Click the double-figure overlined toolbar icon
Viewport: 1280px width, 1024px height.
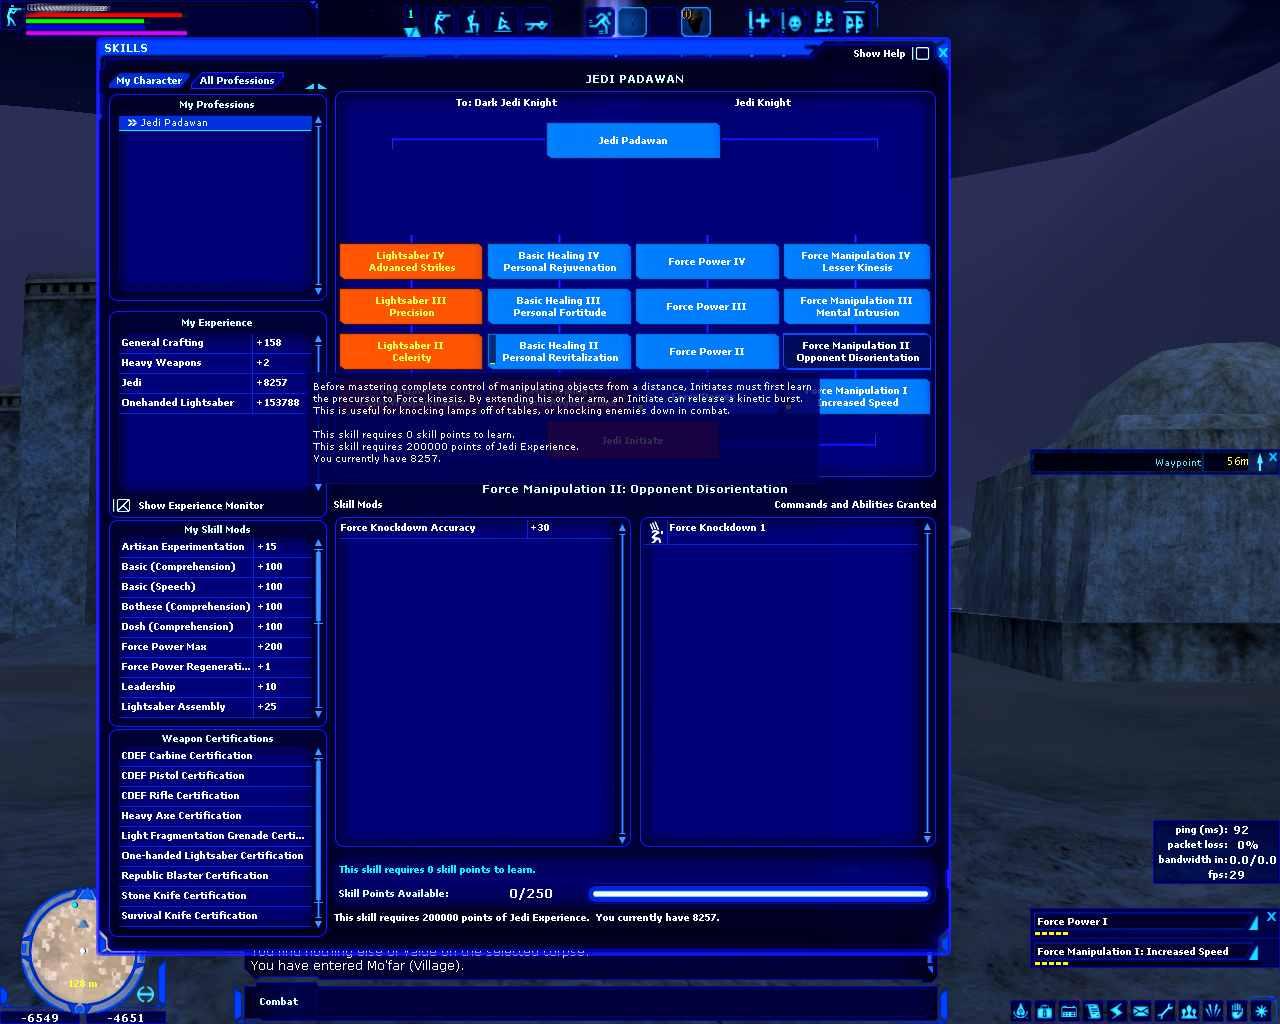click(x=855, y=22)
